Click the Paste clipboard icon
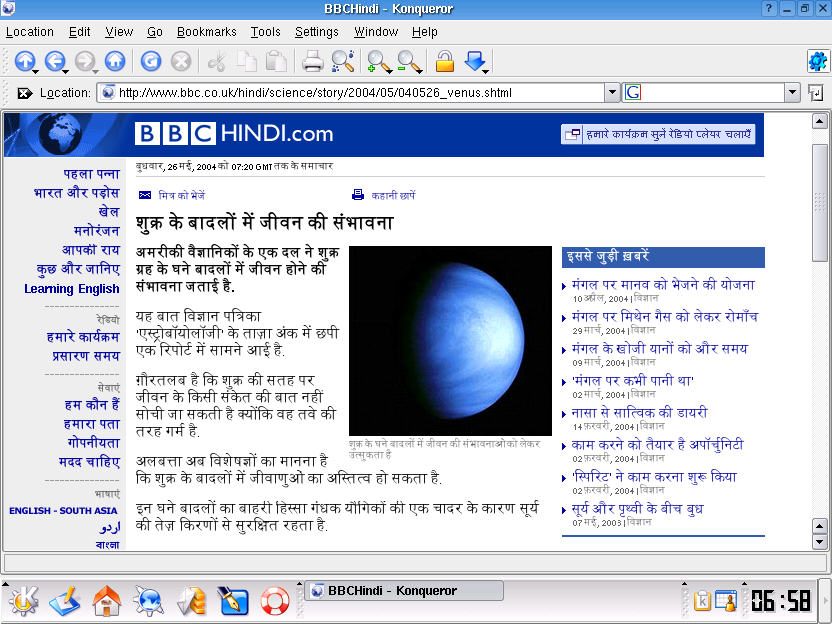832x624 pixels. 276,61
